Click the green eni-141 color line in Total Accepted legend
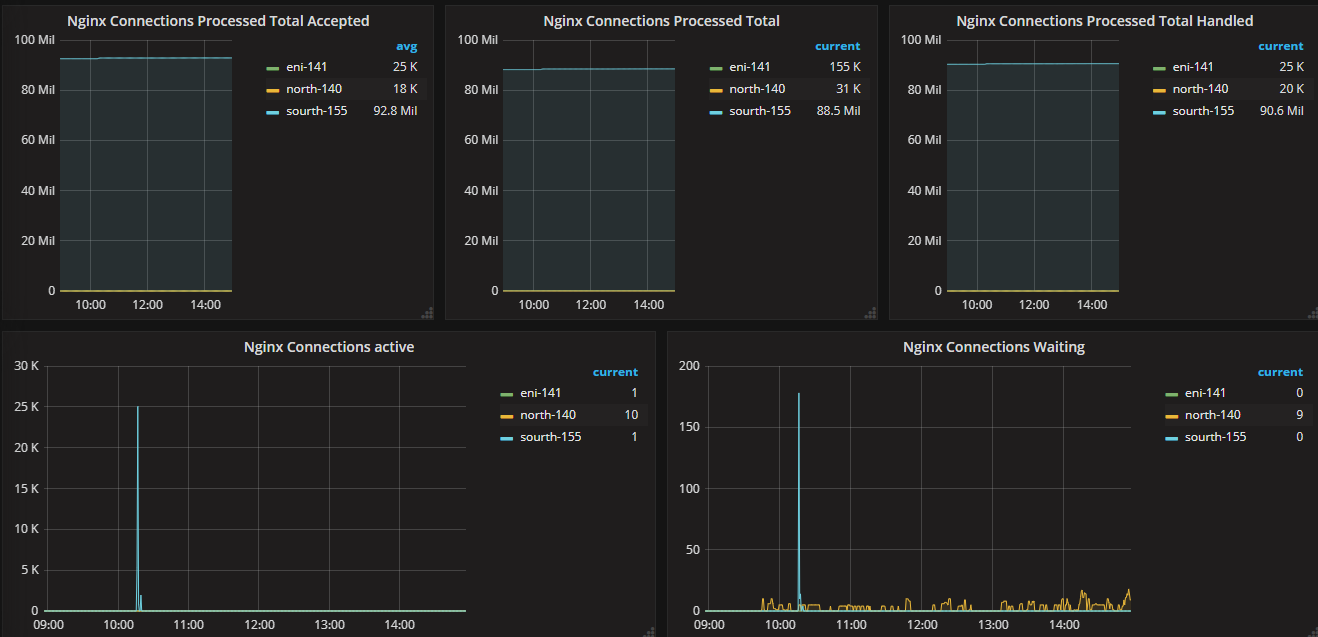 point(272,68)
